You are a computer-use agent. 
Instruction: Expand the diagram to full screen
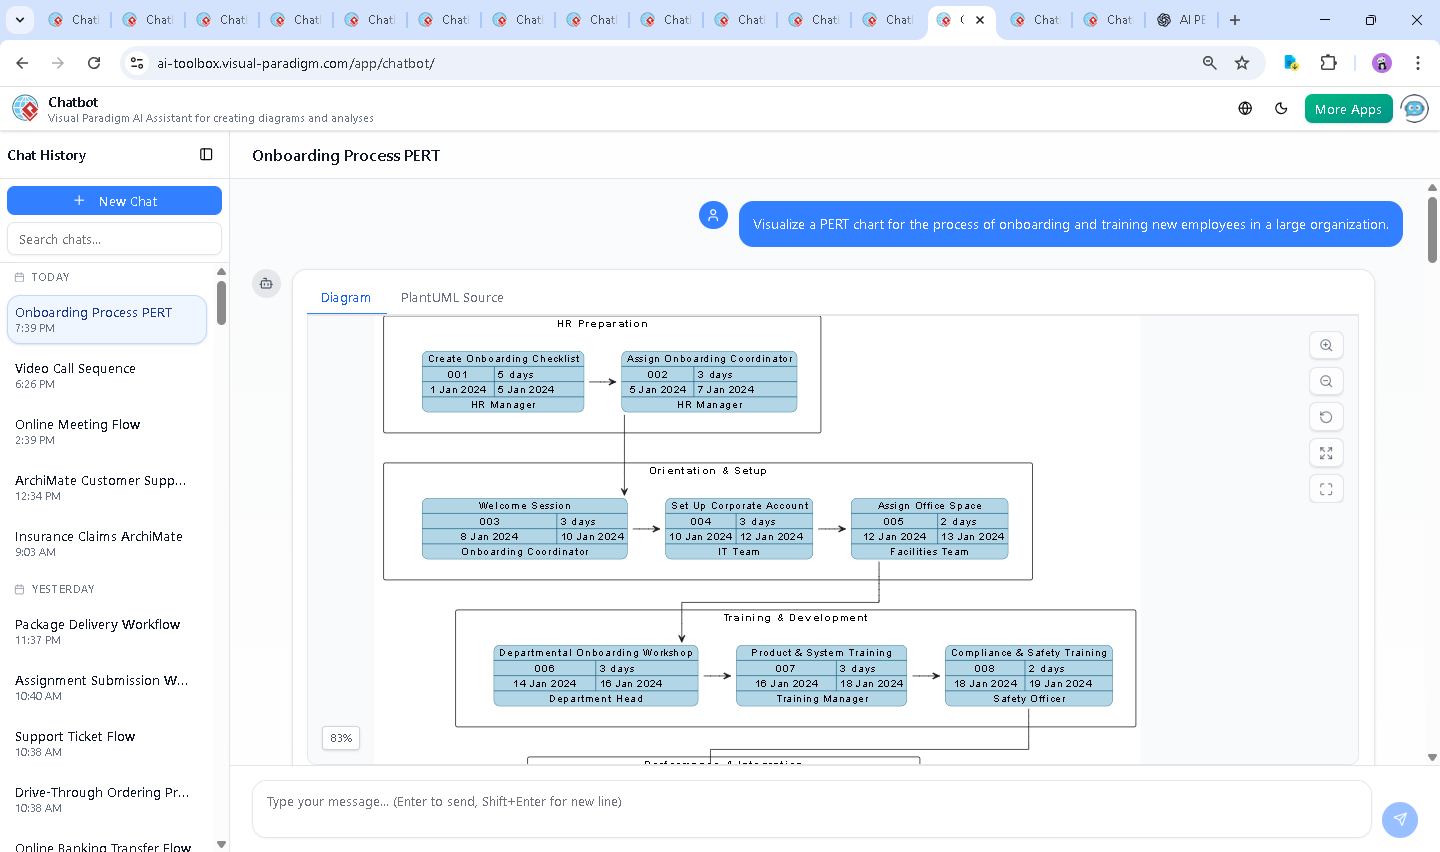[1326, 453]
